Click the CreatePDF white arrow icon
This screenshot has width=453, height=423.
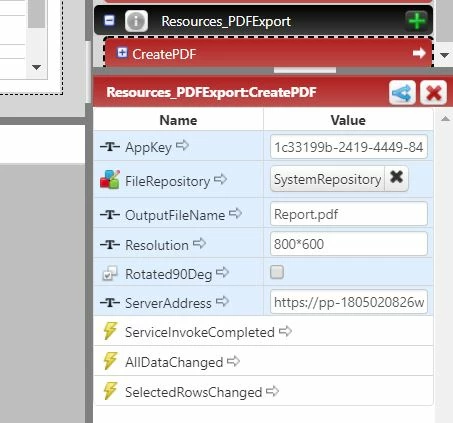point(419,53)
